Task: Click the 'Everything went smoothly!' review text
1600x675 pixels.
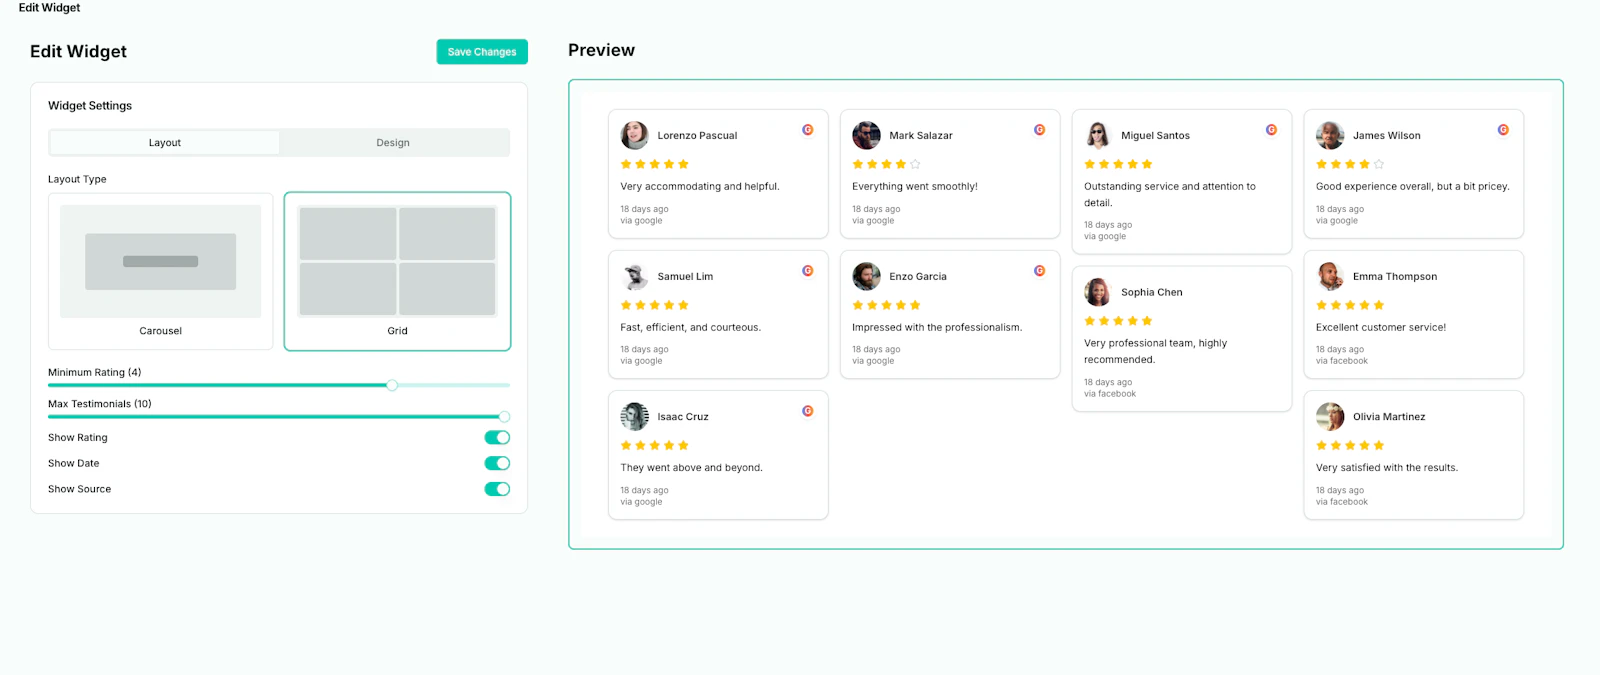Action: click(x=915, y=187)
